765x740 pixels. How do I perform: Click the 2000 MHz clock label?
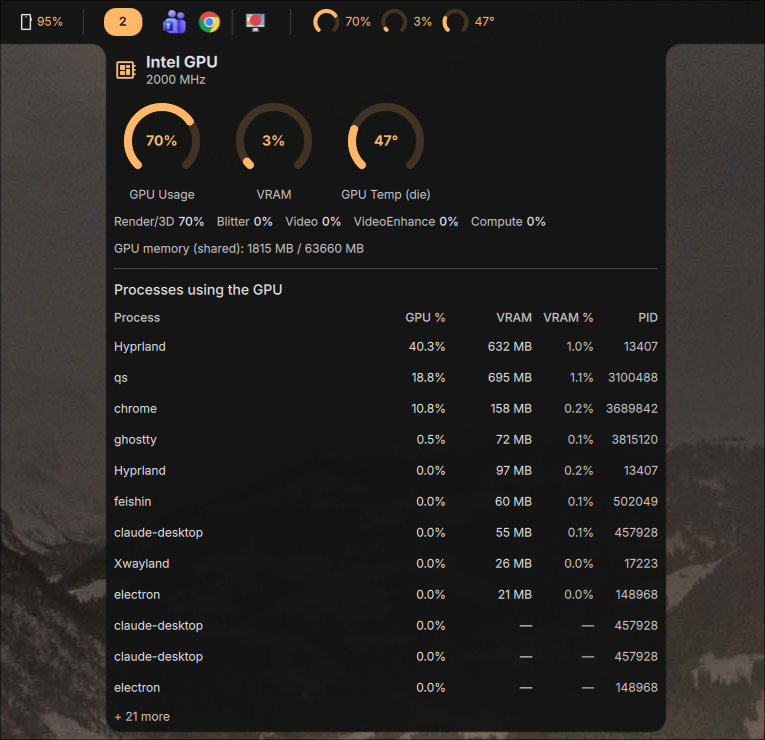176,80
